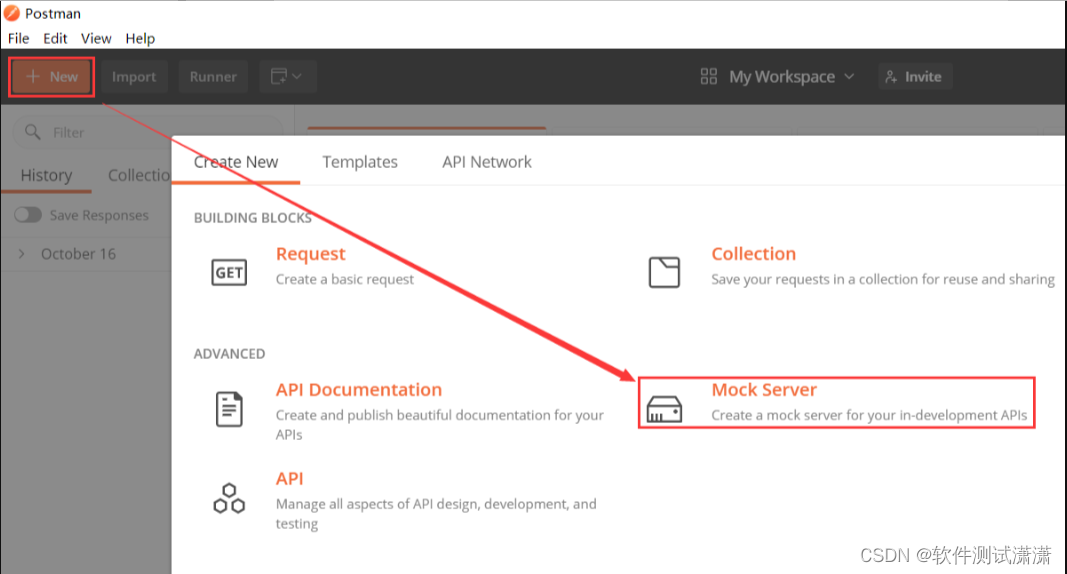The height and width of the screenshot is (574, 1067).
Task: Click the Collection folder icon
Action: (x=664, y=272)
